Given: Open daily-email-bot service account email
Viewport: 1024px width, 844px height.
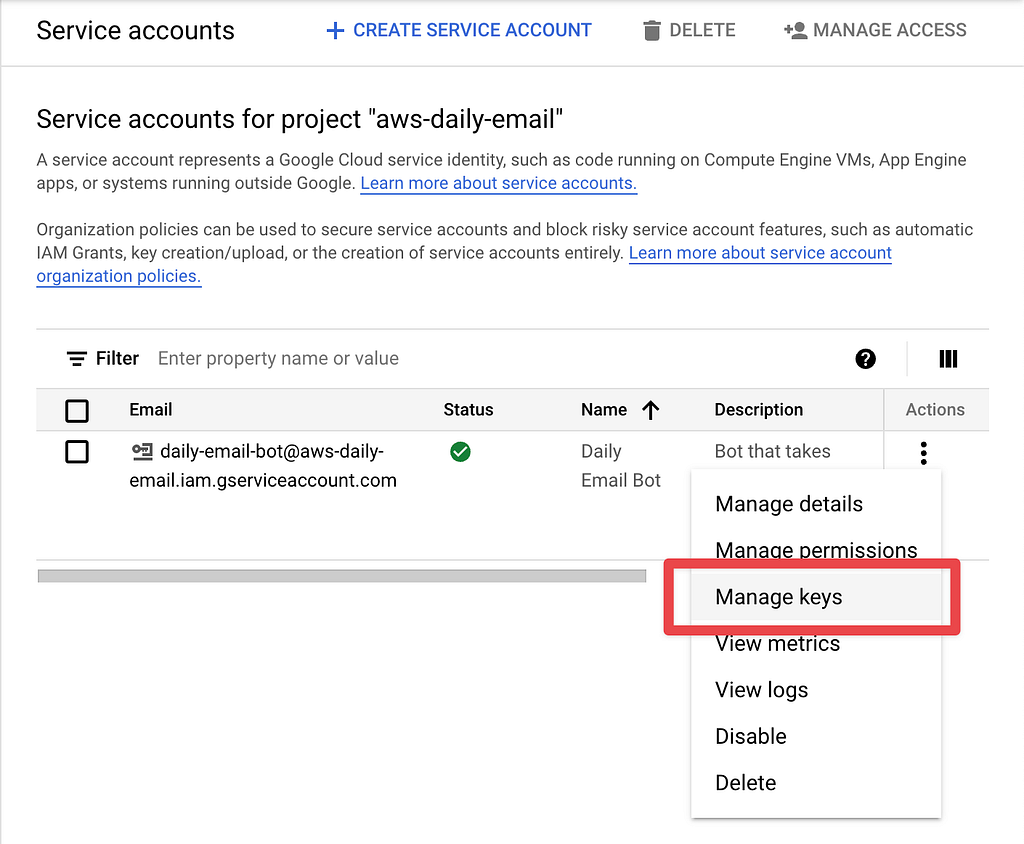Looking at the screenshot, I should (263, 466).
